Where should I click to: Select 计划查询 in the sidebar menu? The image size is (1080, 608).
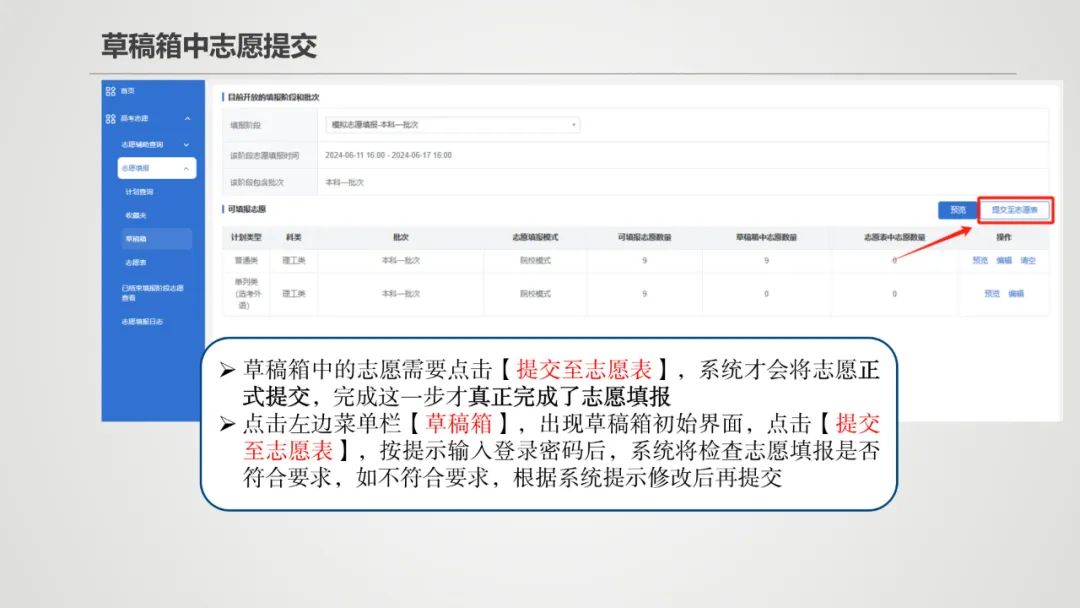[140, 189]
